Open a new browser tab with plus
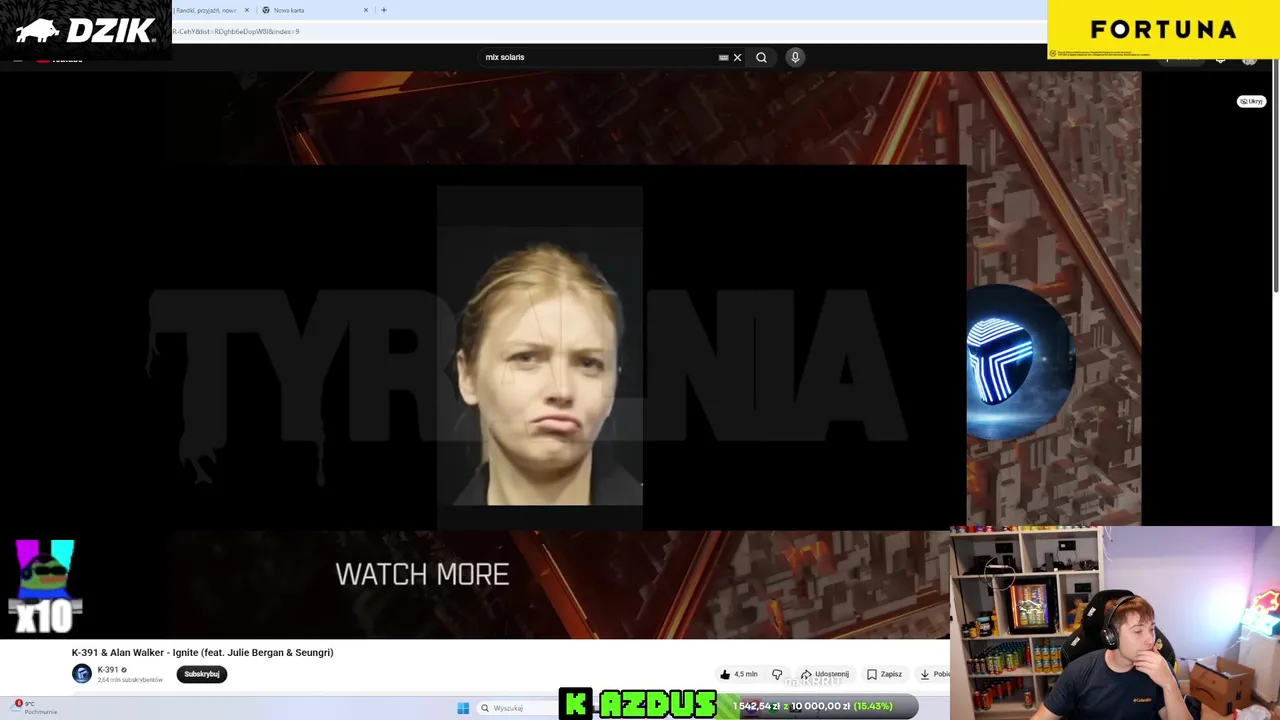 [384, 10]
